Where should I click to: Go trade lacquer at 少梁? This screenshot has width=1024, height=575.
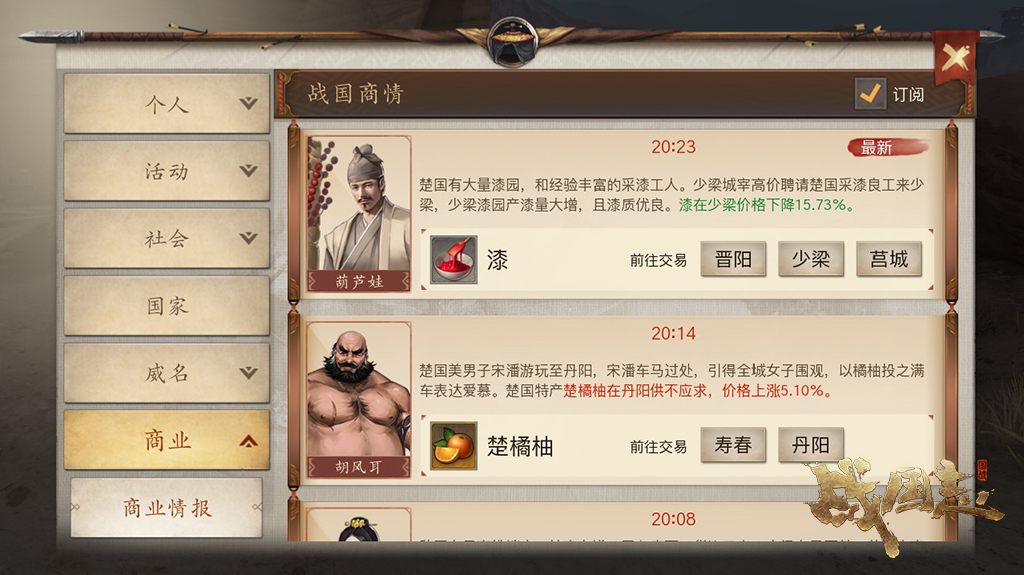[x=810, y=259]
